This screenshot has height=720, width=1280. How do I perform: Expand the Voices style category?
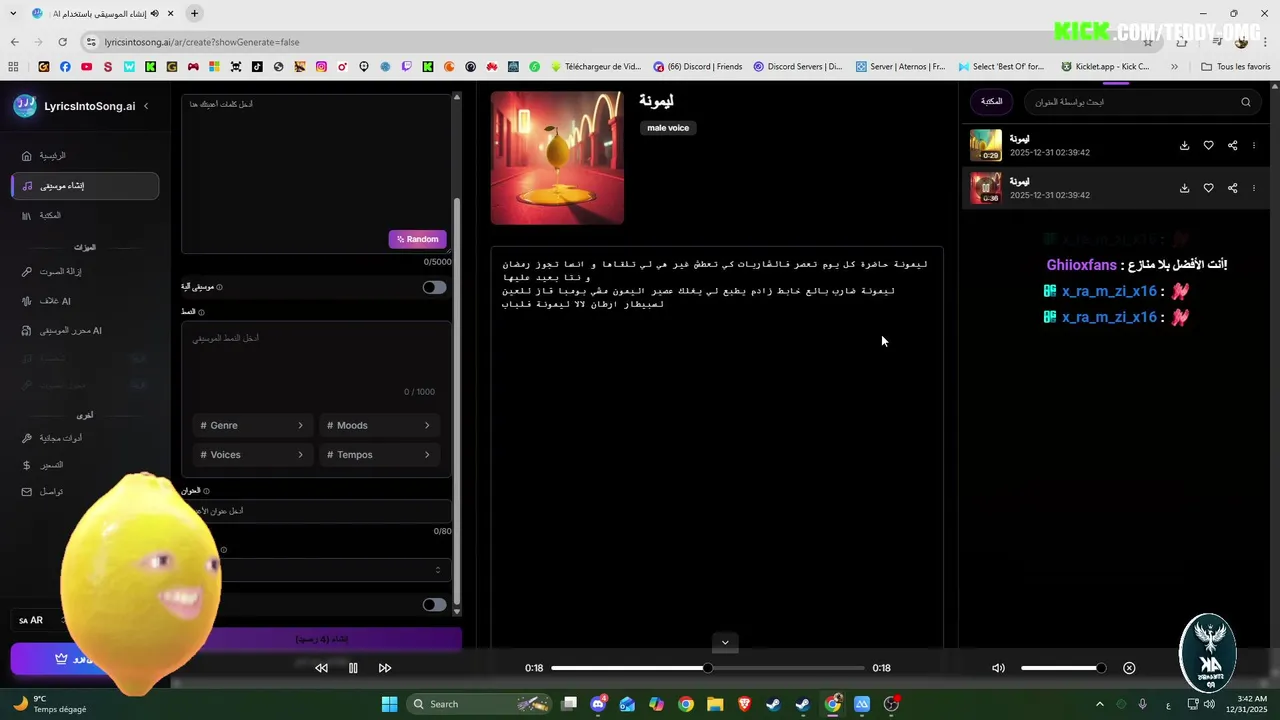(252, 454)
